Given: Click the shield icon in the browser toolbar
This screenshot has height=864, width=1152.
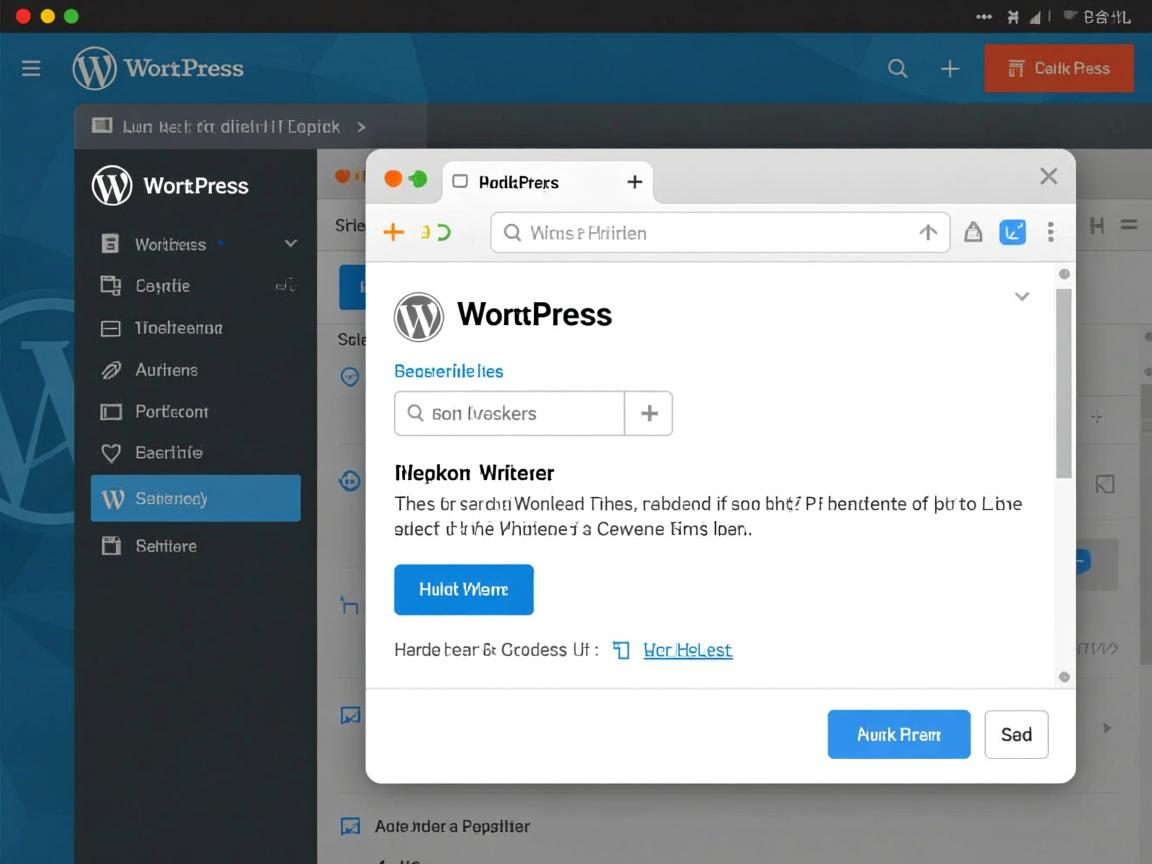Looking at the screenshot, I should click(x=973, y=231).
